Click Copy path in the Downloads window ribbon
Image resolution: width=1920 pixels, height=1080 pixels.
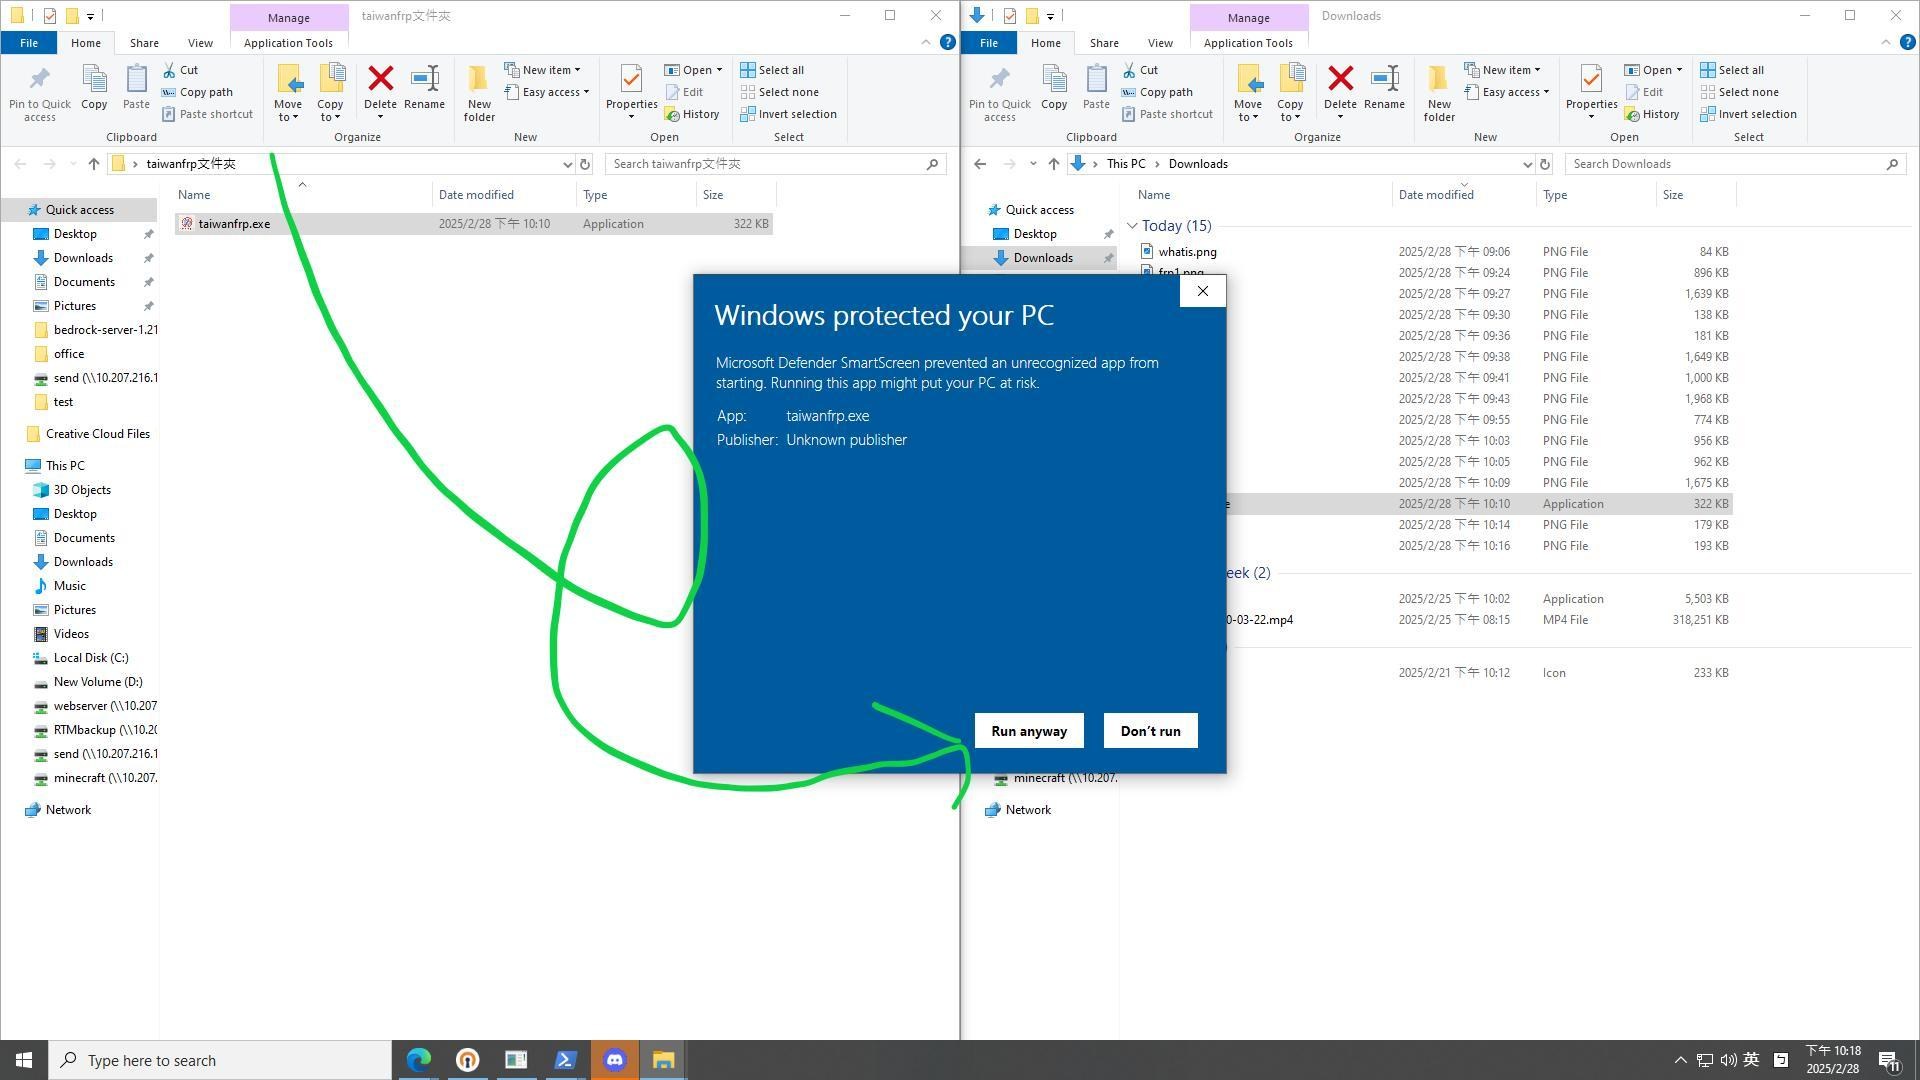[1157, 92]
